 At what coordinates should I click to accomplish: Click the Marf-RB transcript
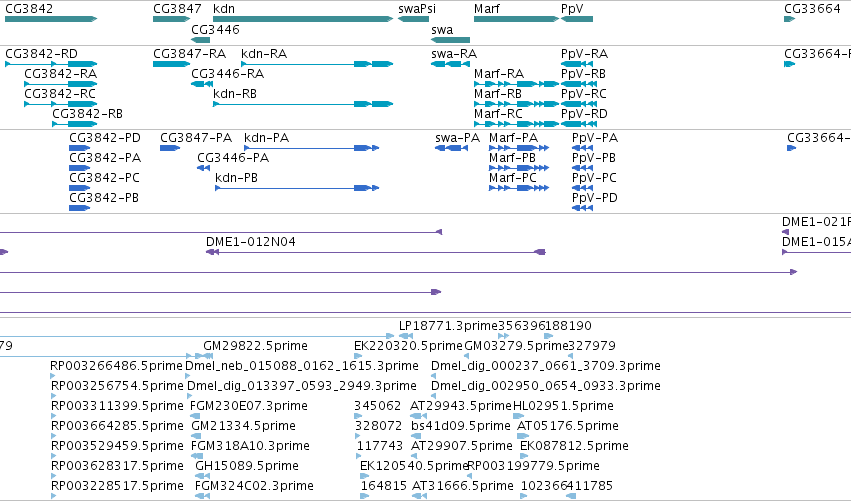coord(516,104)
